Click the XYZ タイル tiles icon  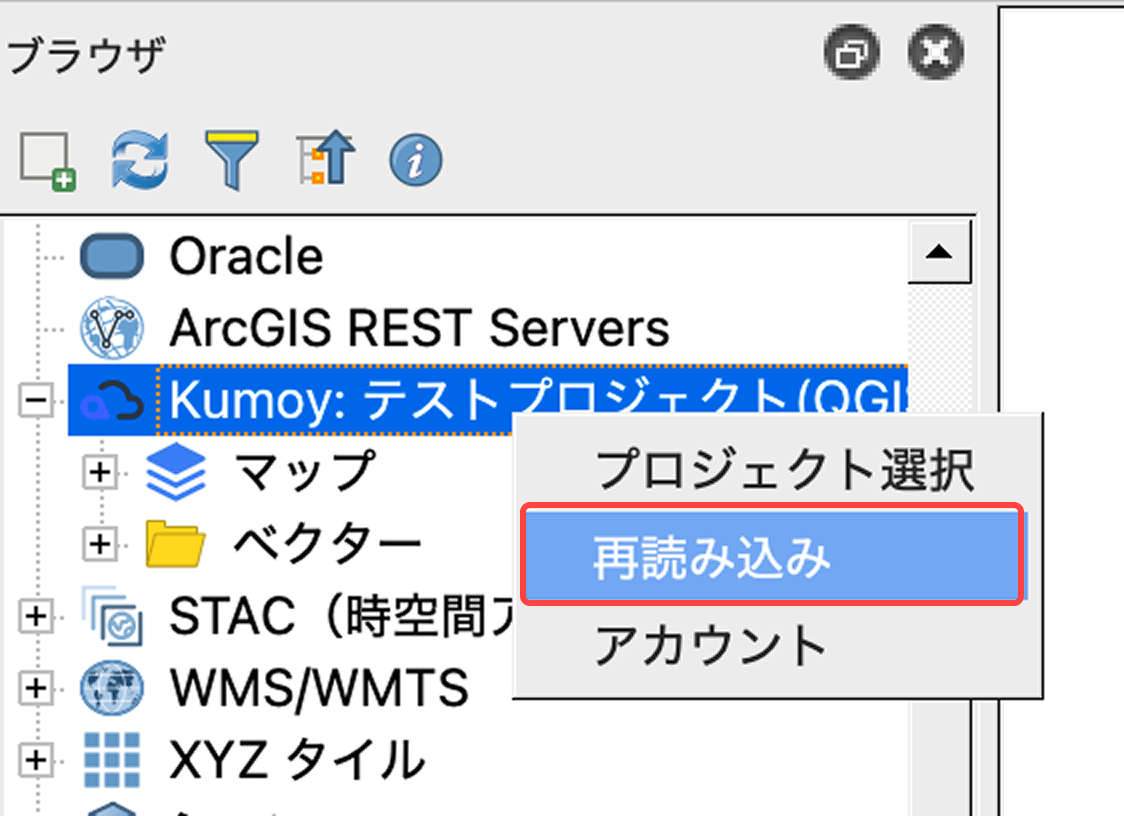(x=112, y=760)
